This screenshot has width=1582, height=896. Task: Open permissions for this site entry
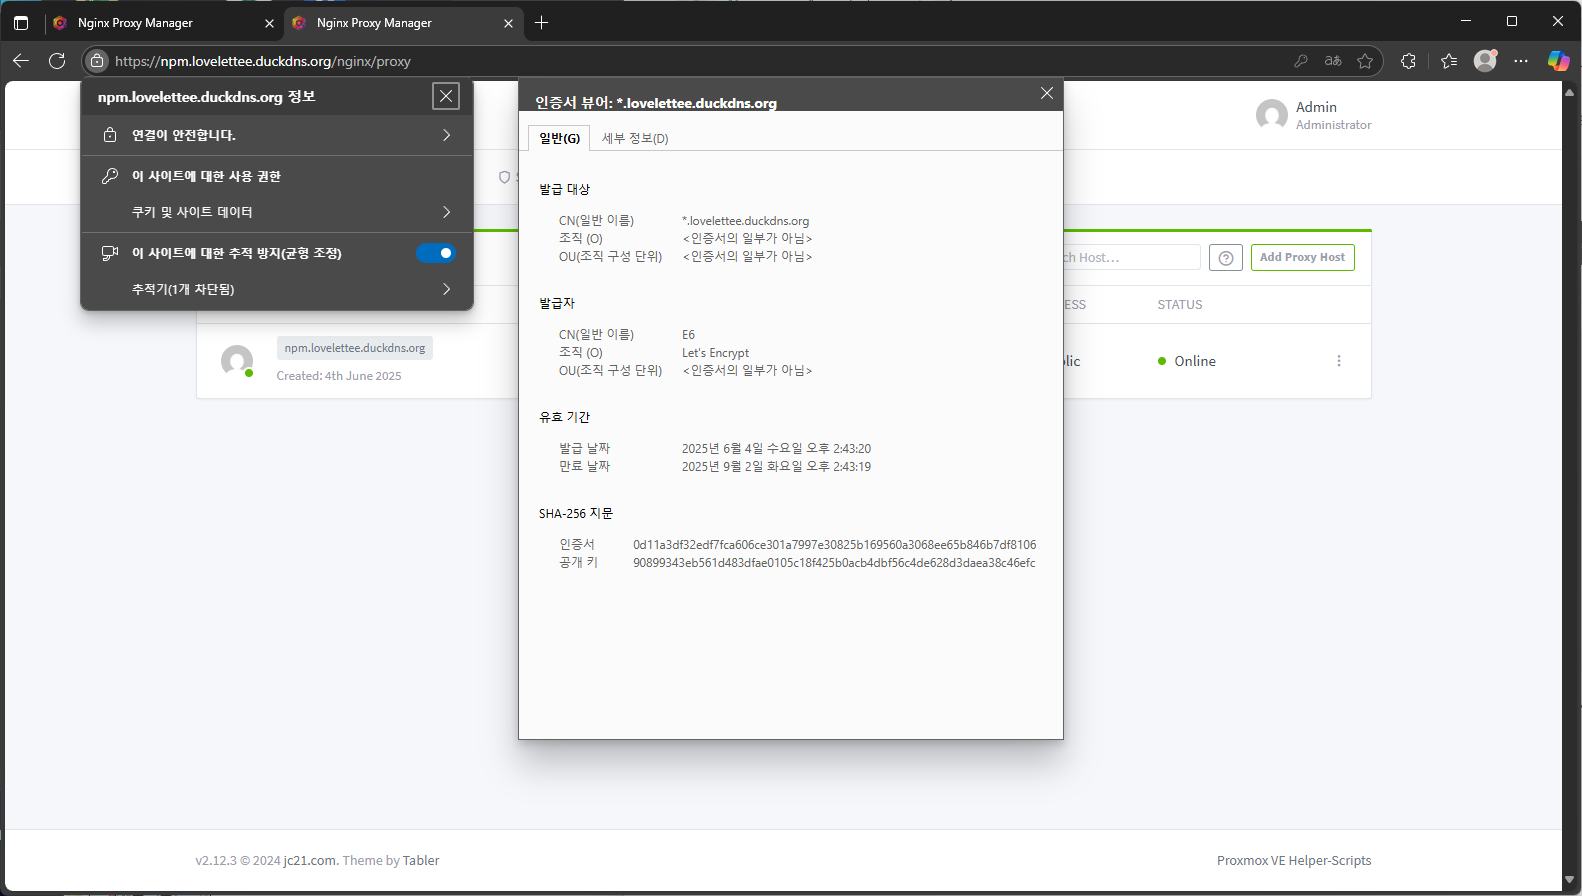tap(277, 176)
